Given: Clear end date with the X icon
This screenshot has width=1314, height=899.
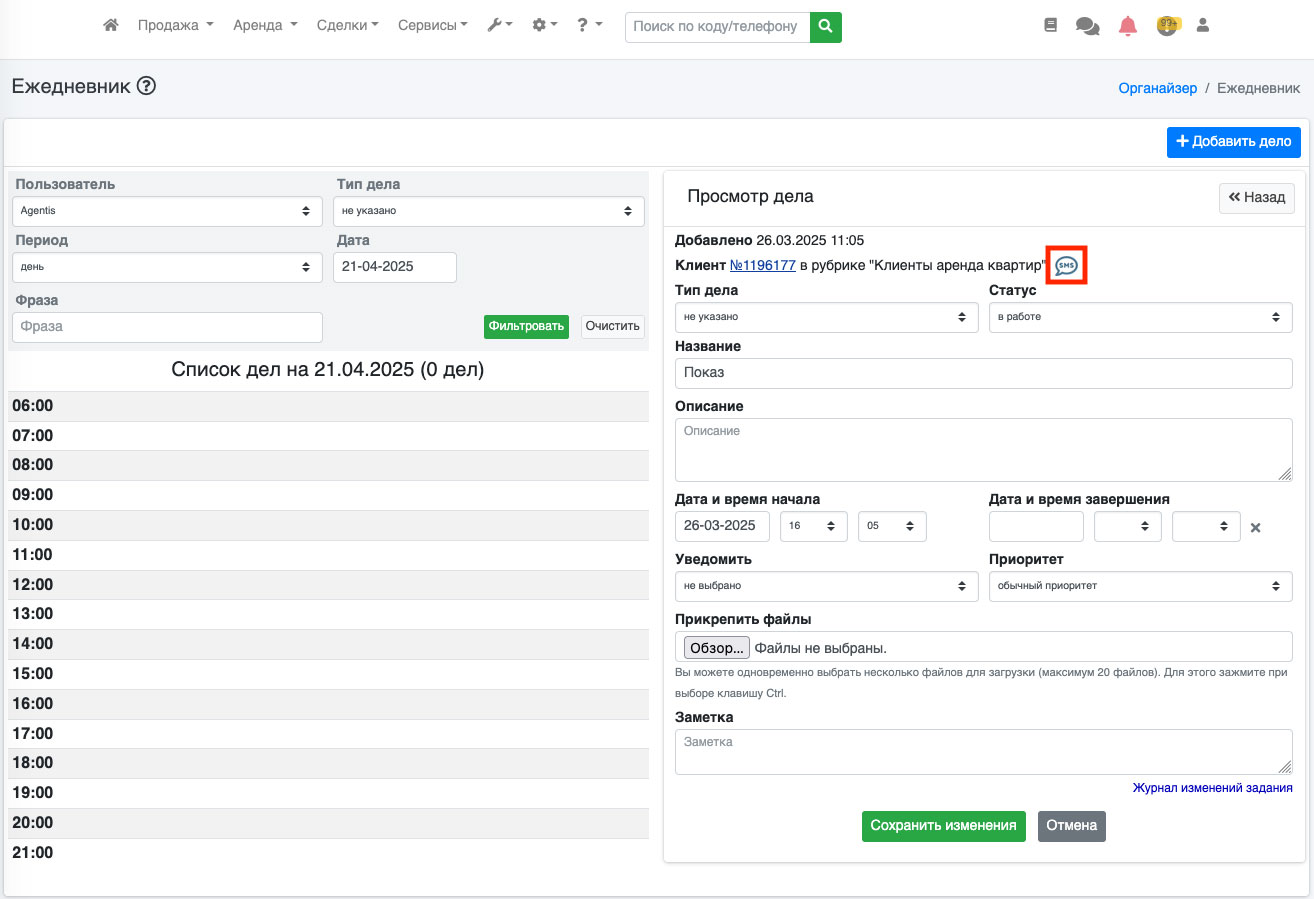Looking at the screenshot, I should coord(1256,528).
